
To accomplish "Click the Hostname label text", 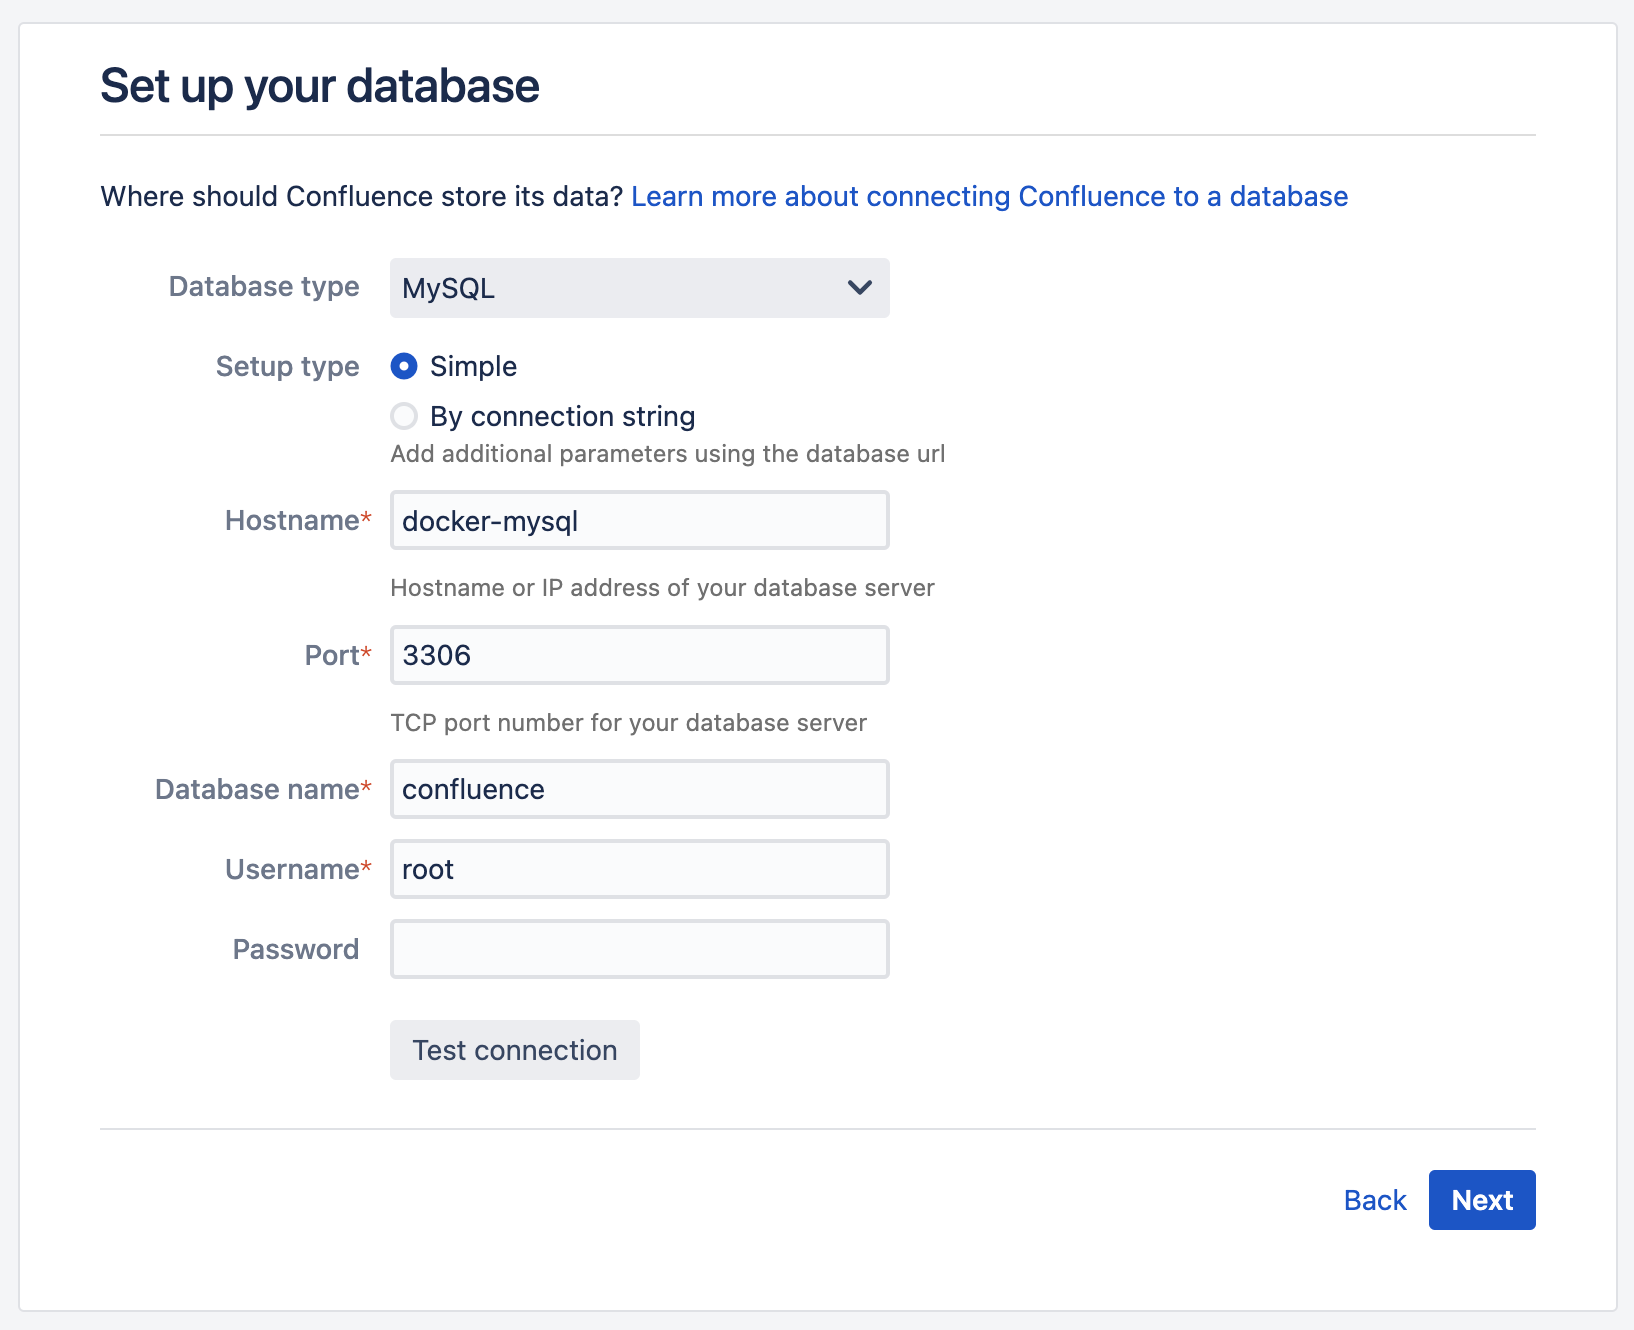I will click(x=292, y=520).
